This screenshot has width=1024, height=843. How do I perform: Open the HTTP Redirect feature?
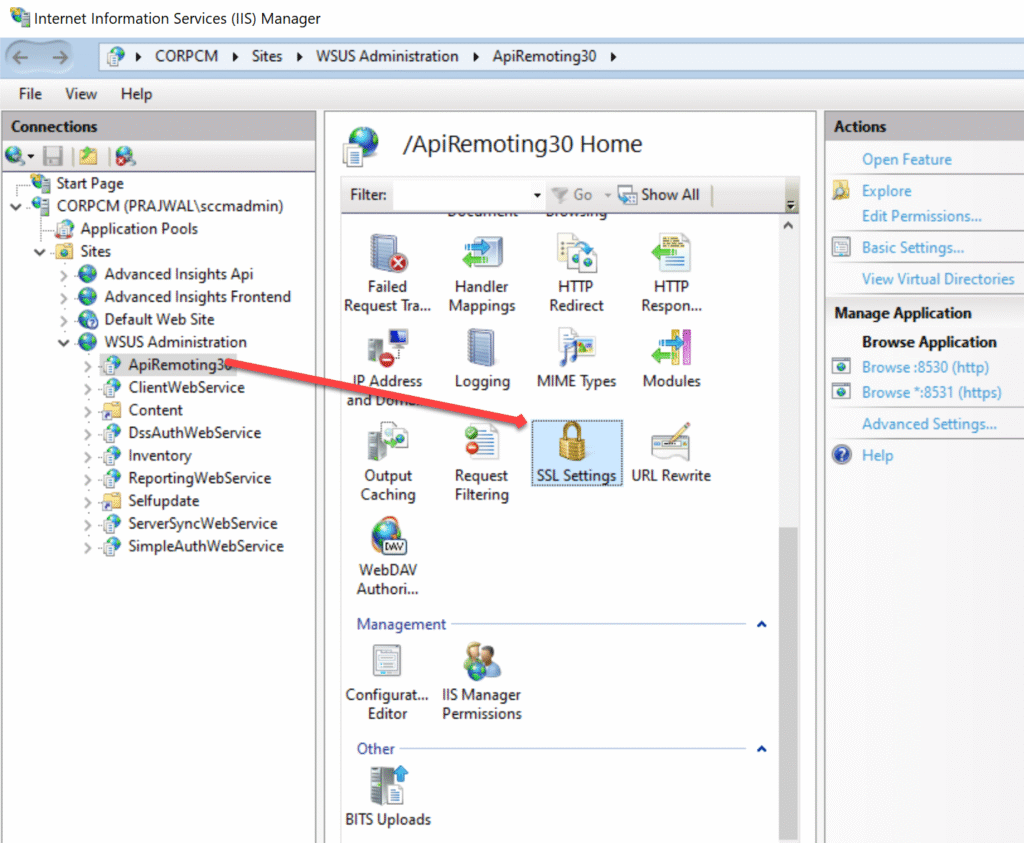pos(576,274)
